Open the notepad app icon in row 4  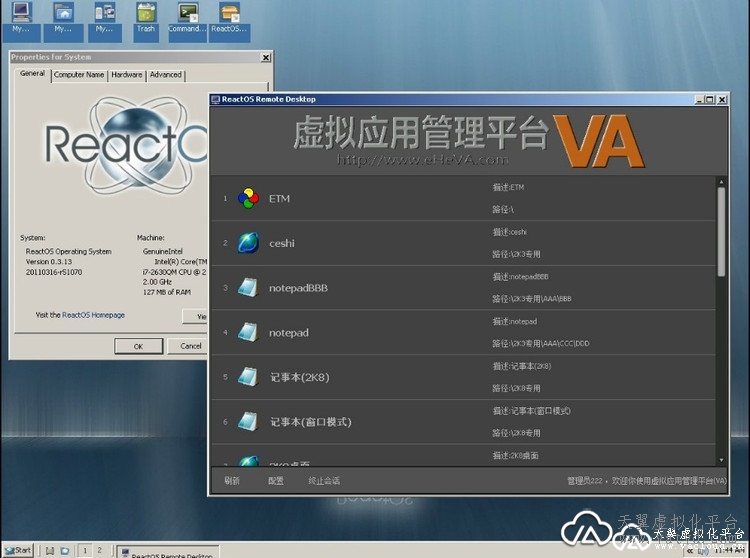tap(247, 332)
